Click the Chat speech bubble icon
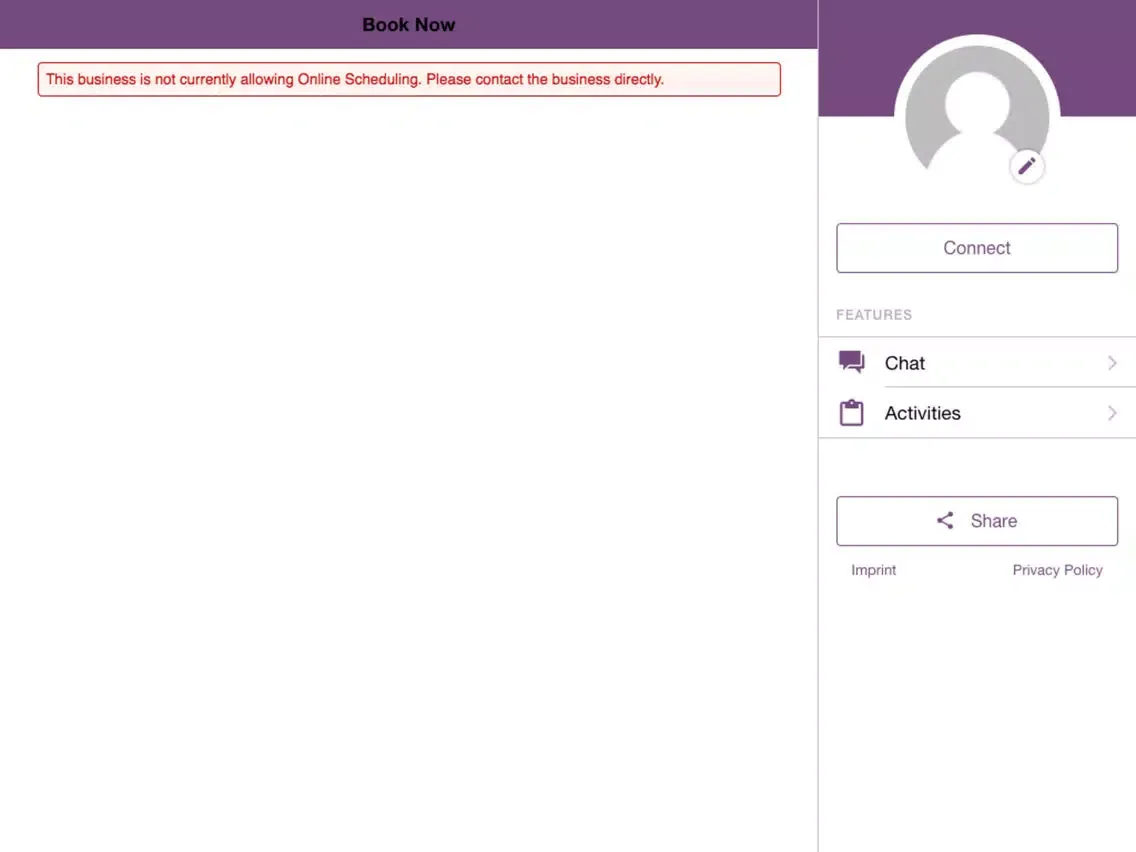This screenshot has width=1136, height=852. pos(851,362)
